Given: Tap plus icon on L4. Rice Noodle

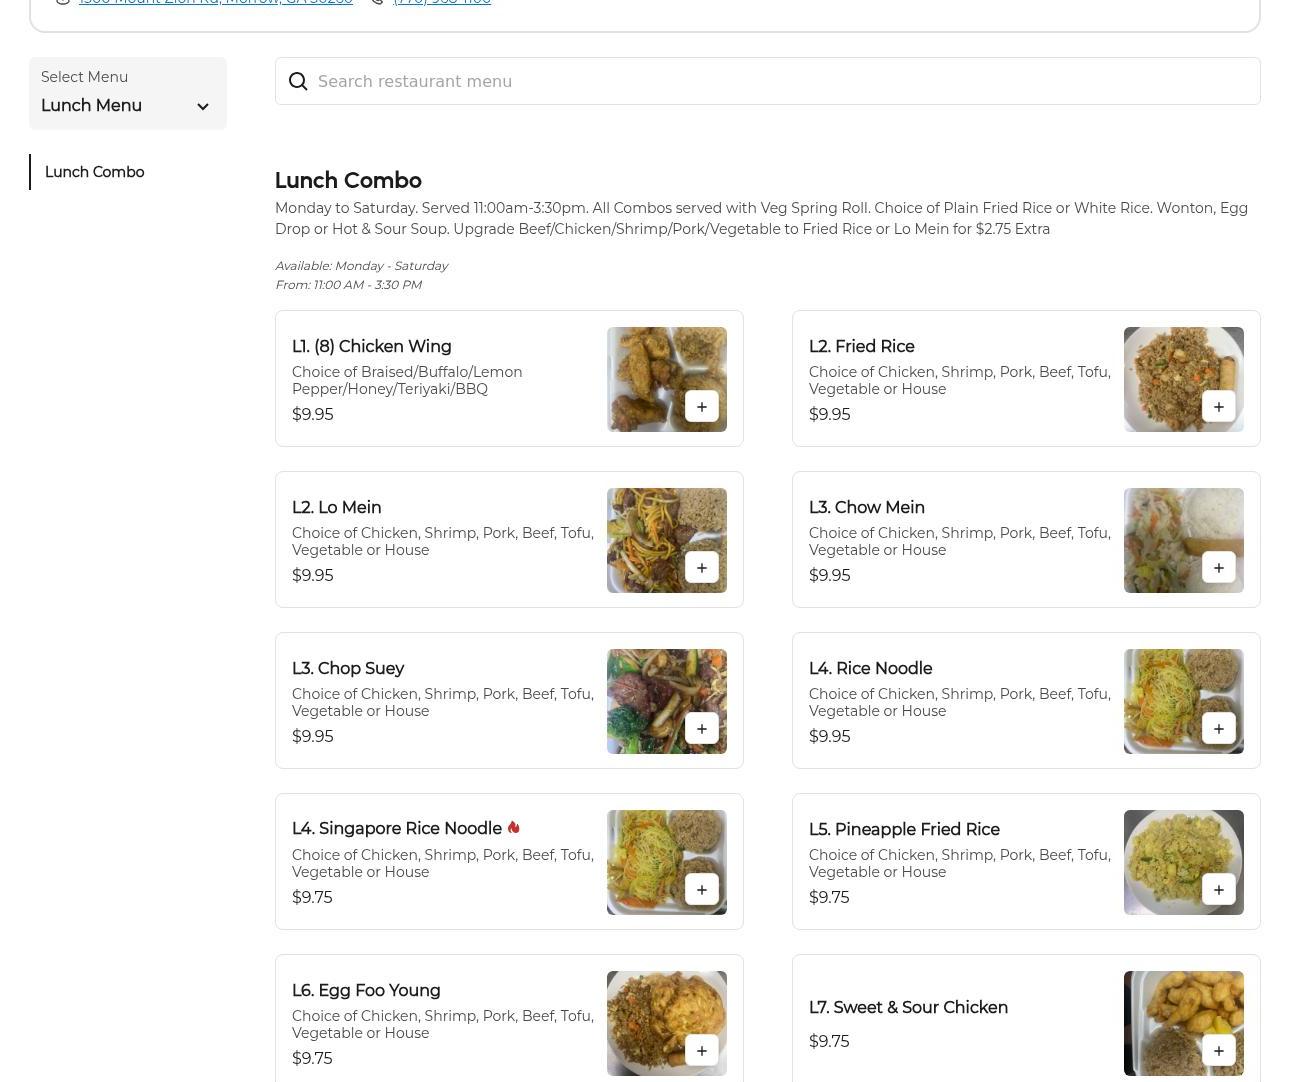Looking at the screenshot, I should click(1218, 729).
